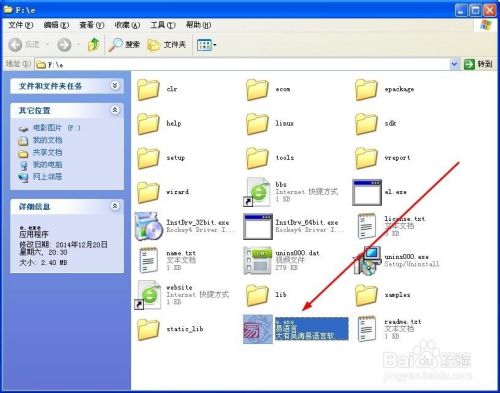This screenshot has height=393, width=500.
Task: Open the clr folder
Action: coord(148,89)
